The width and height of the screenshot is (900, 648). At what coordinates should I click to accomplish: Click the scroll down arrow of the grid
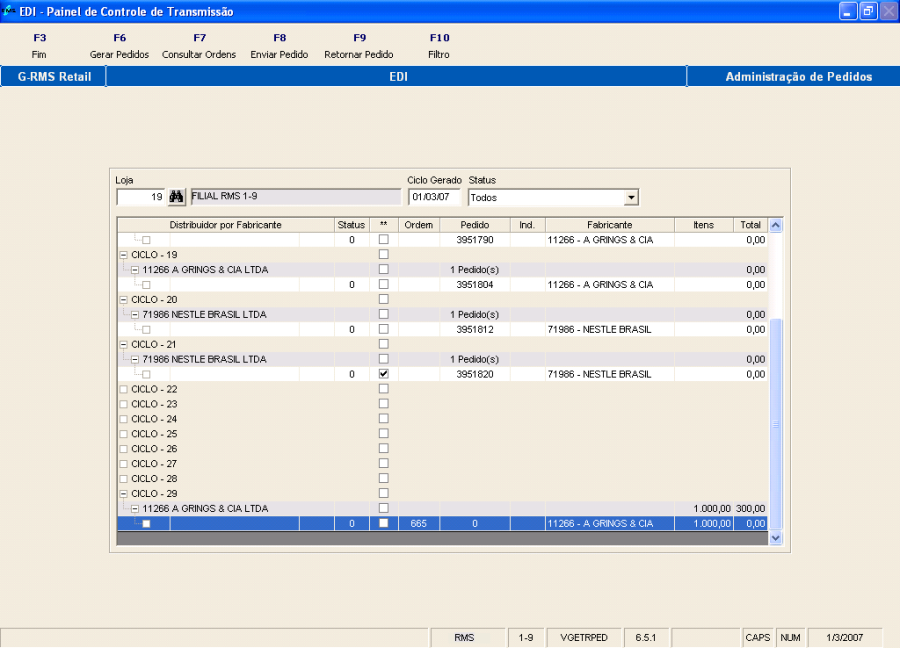point(775,538)
